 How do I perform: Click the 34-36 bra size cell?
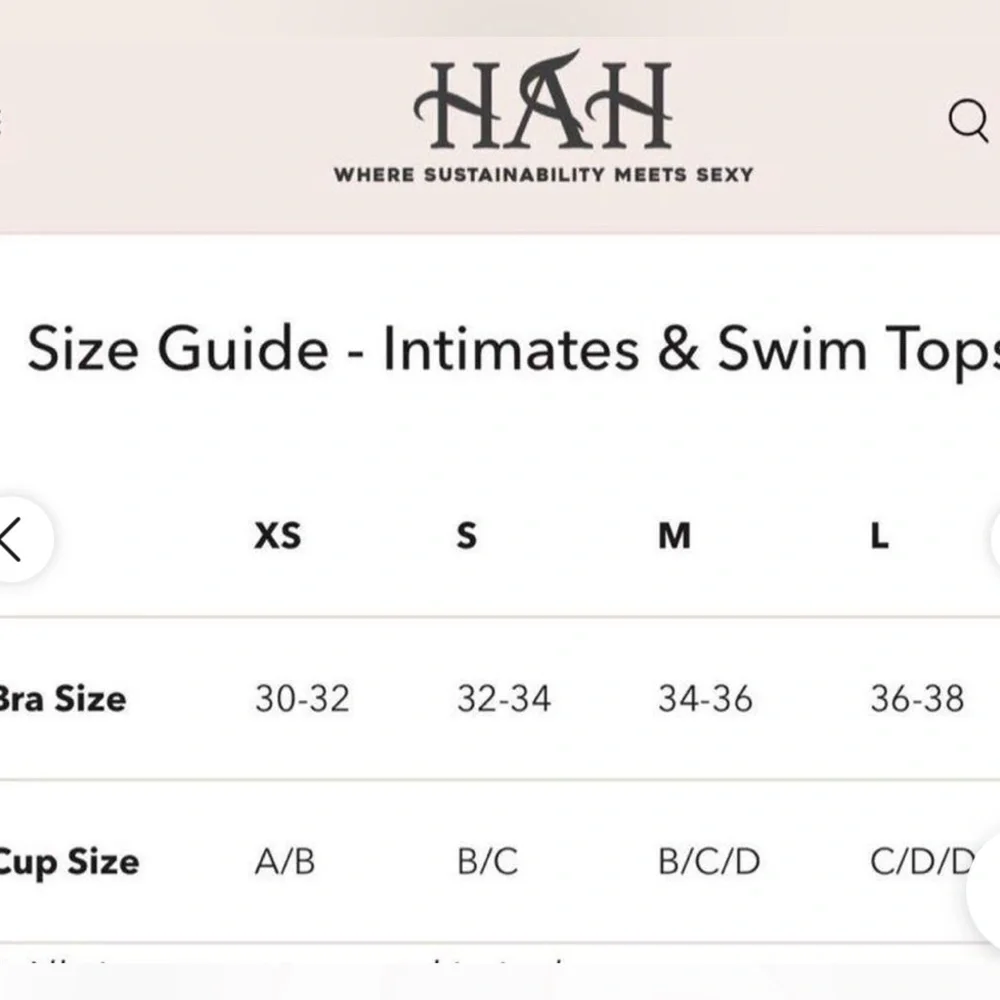point(705,699)
